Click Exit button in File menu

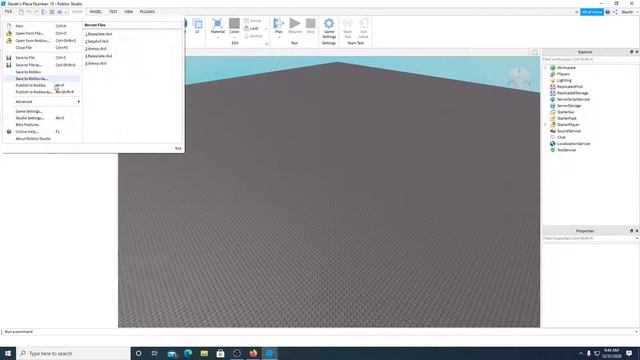[x=178, y=148]
